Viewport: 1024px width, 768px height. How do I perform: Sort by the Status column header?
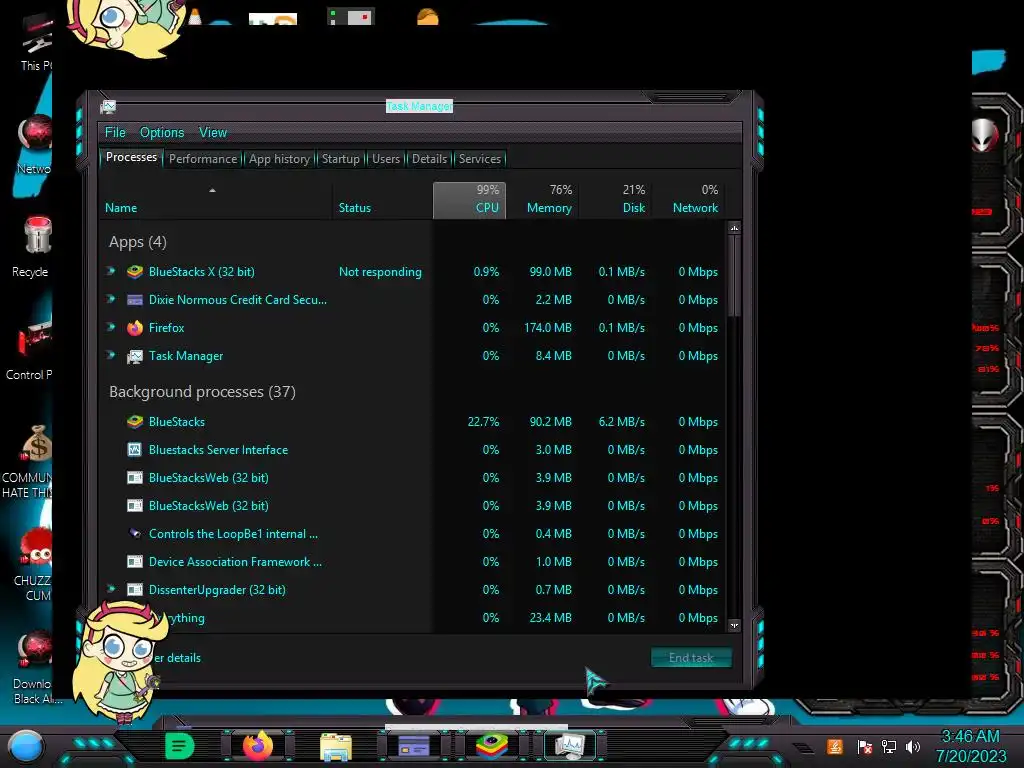(383, 200)
